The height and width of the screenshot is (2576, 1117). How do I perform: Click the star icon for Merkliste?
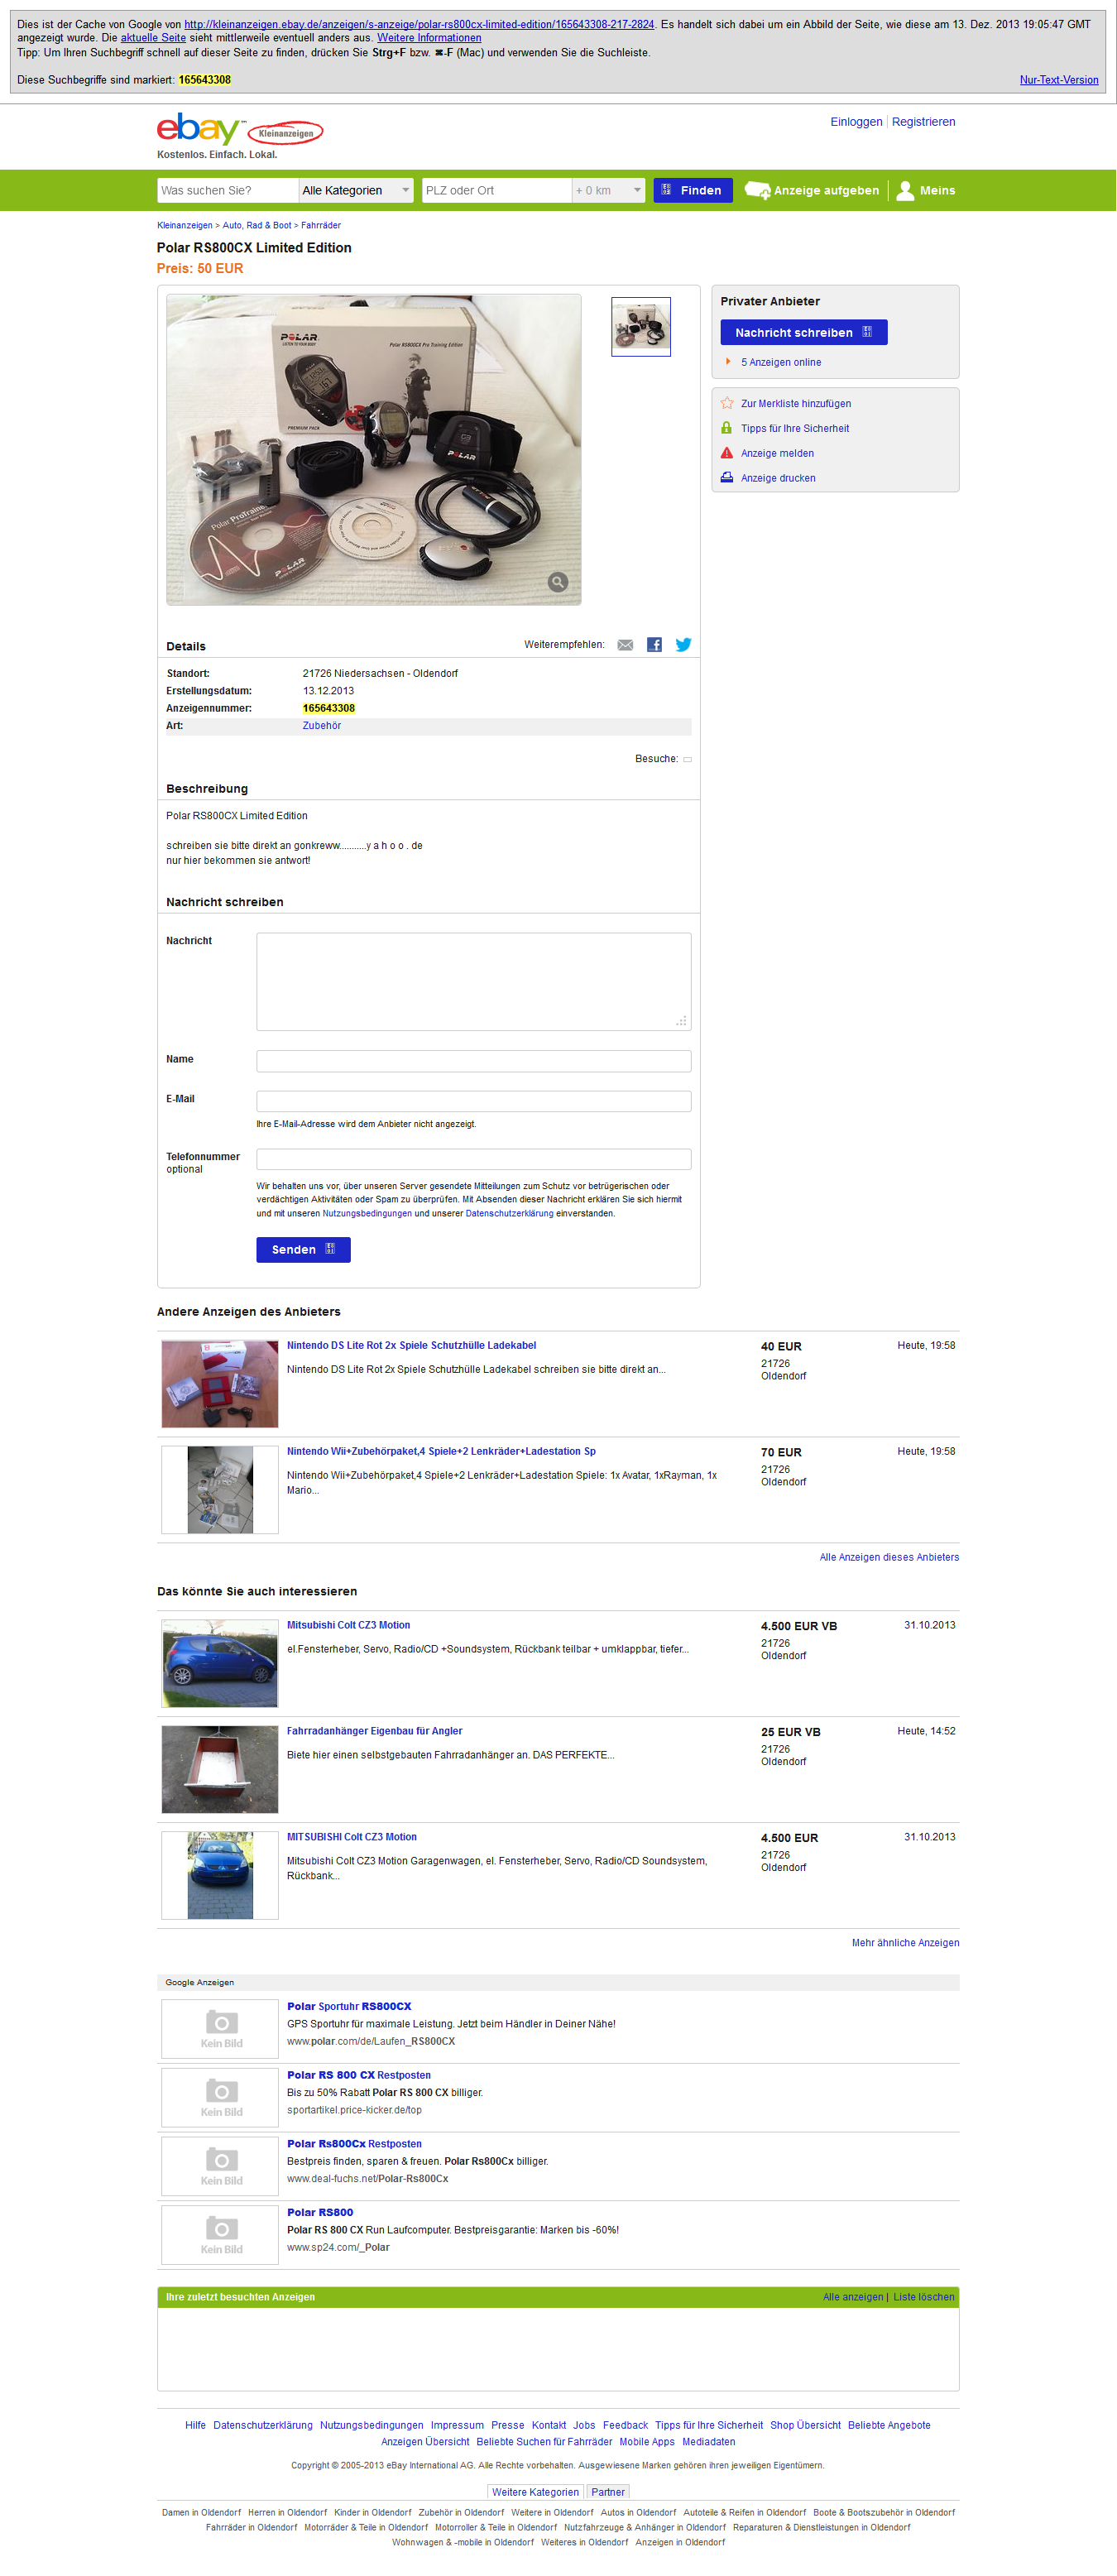click(727, 403)
